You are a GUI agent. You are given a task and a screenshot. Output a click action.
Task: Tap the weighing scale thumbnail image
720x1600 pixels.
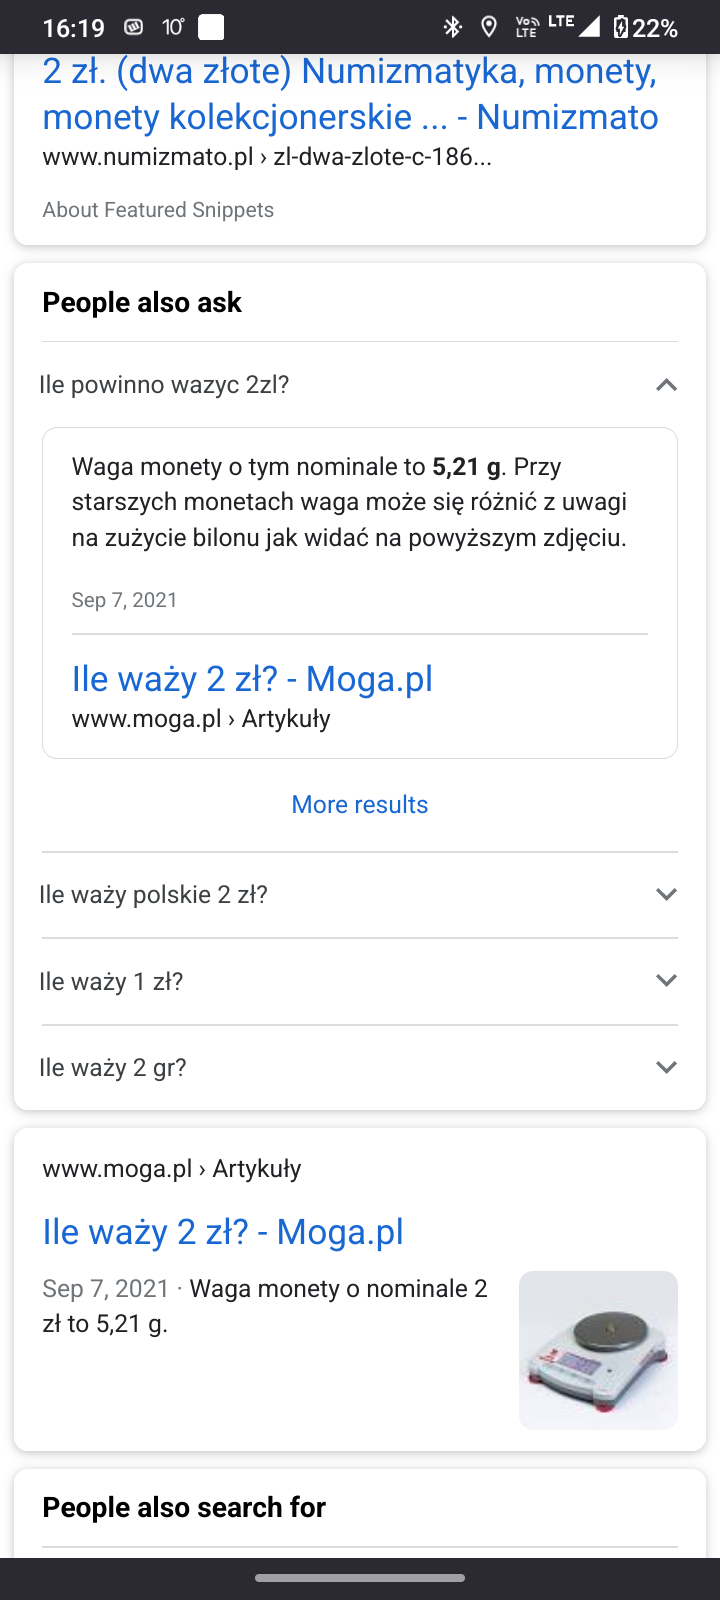[x=598, y=1350]
